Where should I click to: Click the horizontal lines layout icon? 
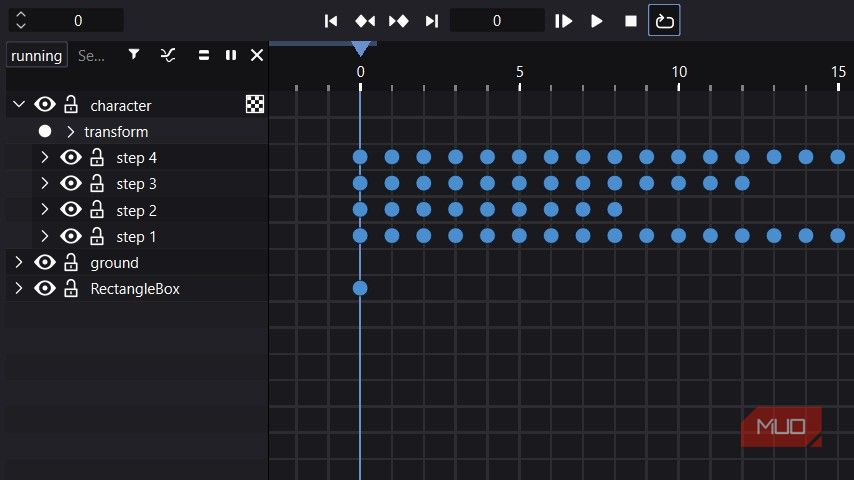click(204, 55)
